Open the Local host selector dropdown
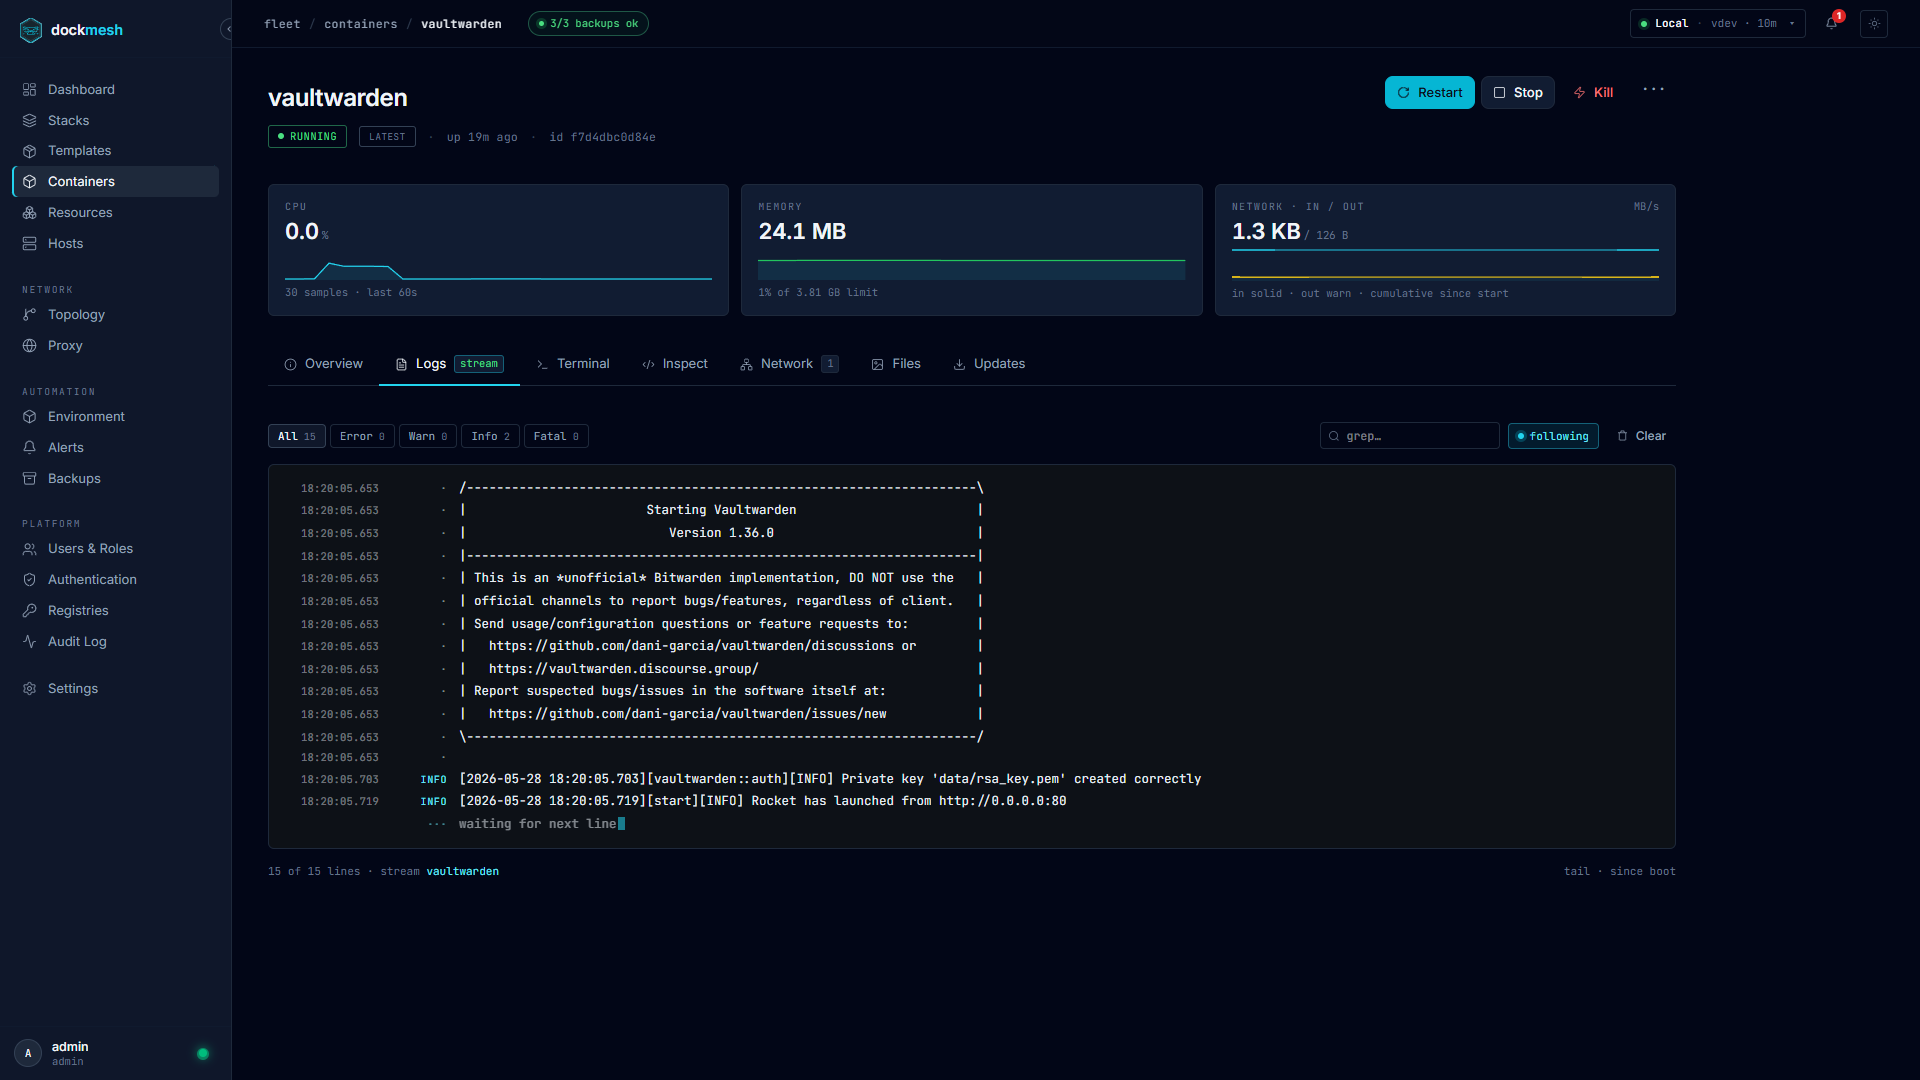The image size is (1920, 1080). coord(1717,24)
